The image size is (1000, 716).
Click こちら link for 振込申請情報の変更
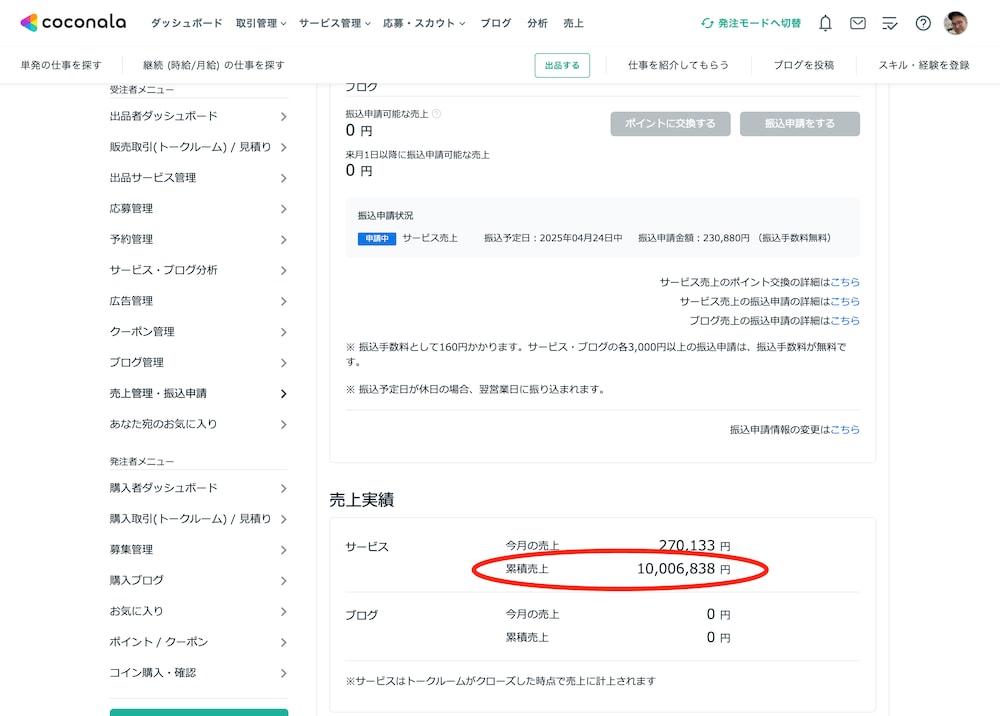(x=845, y=430)
